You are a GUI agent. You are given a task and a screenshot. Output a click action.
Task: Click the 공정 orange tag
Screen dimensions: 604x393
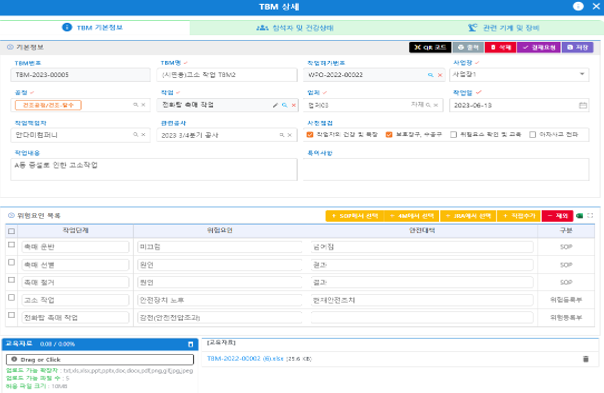48,105
